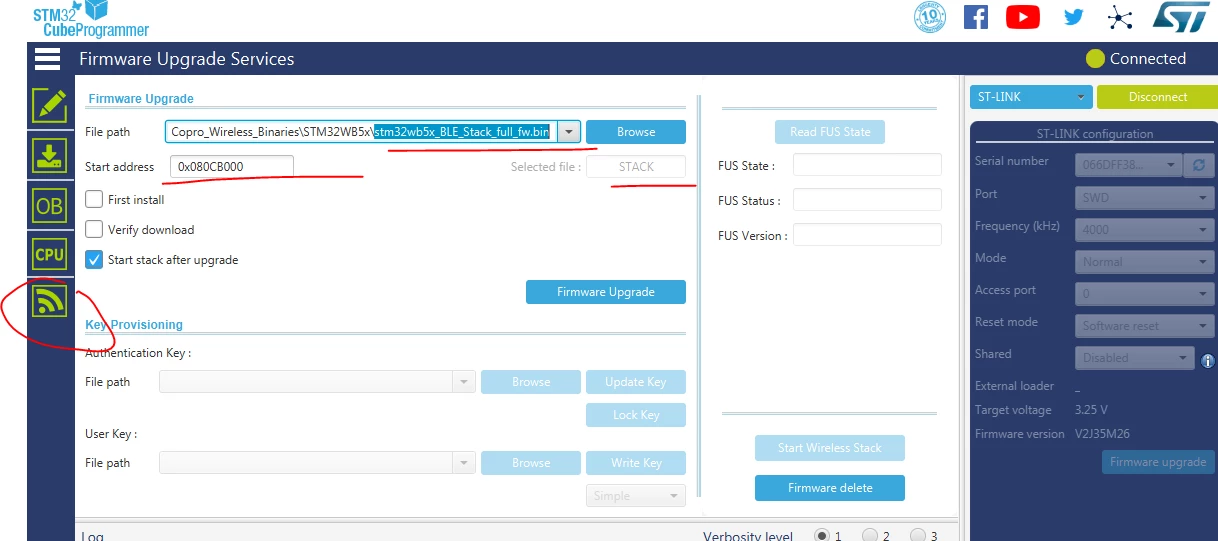Click the blue Firmware Upgrade button
This screenshot has width=1218, height=541.
pyautogui.click(x=606, y=292)
